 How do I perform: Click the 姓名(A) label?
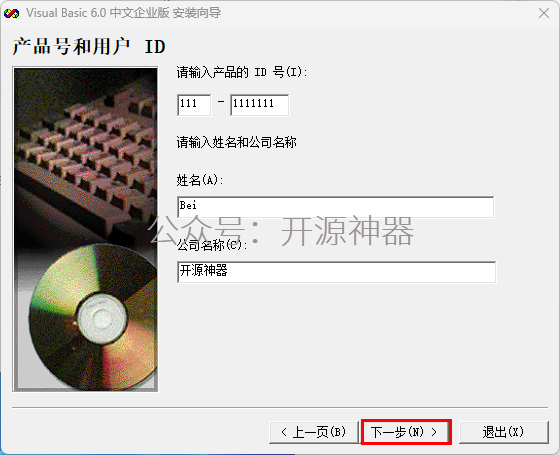(x=200, y=180)
